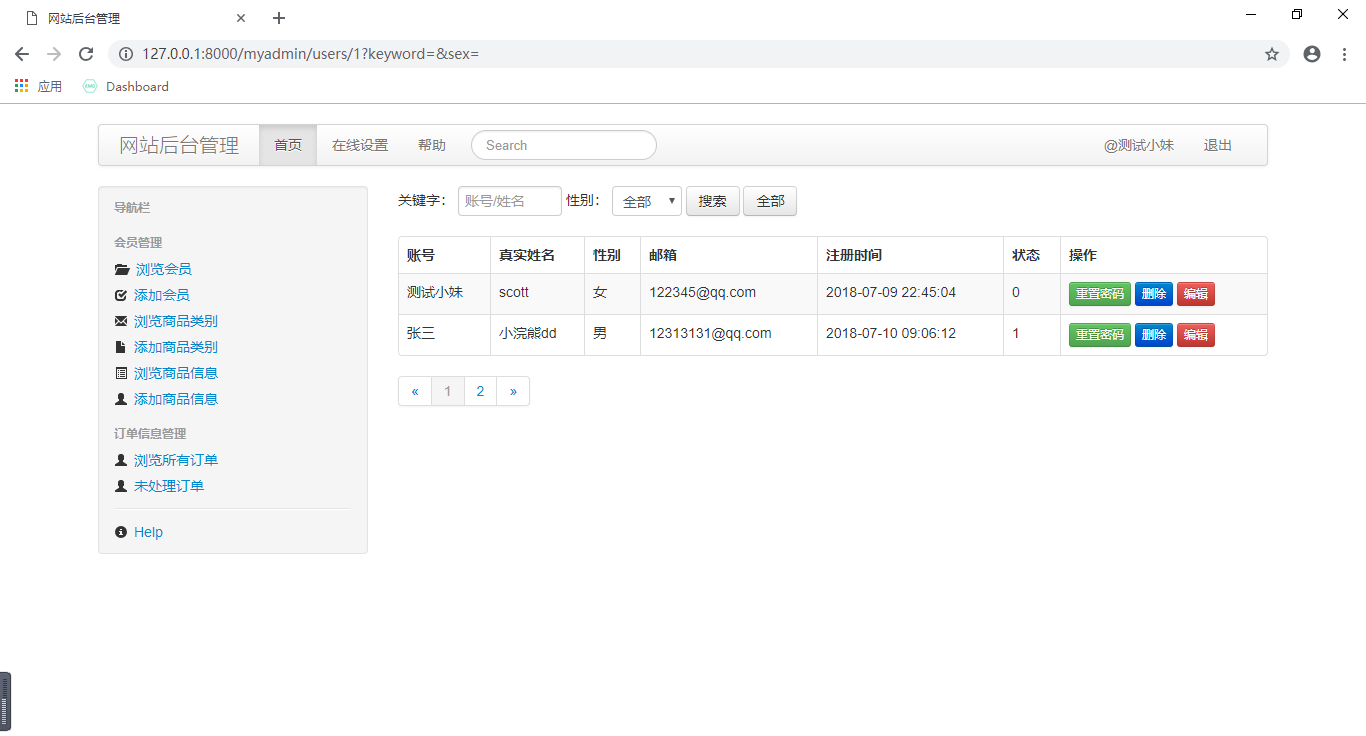The height and width of the screenshot is (736, 1366).
Task: Click the 全部 button next to 搜索
Action: tap(770, 201)
